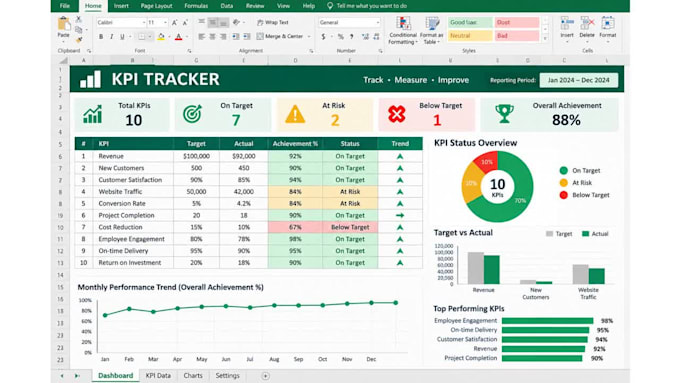Select the Format Painter brush
680x383 pixels.
point(79,40)
